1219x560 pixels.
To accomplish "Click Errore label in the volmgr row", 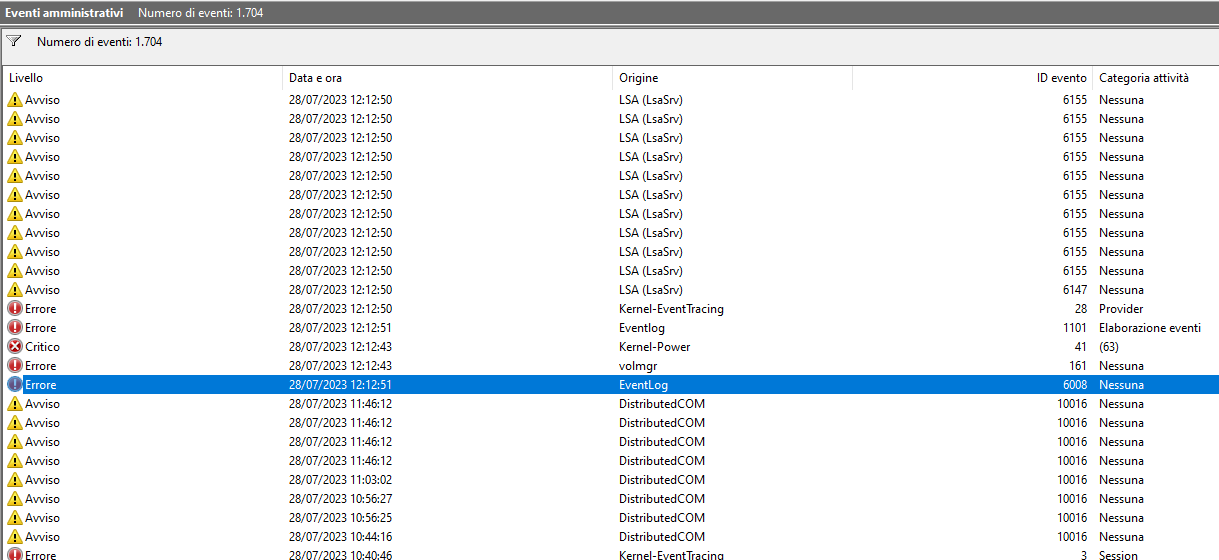I will point(41,366).
